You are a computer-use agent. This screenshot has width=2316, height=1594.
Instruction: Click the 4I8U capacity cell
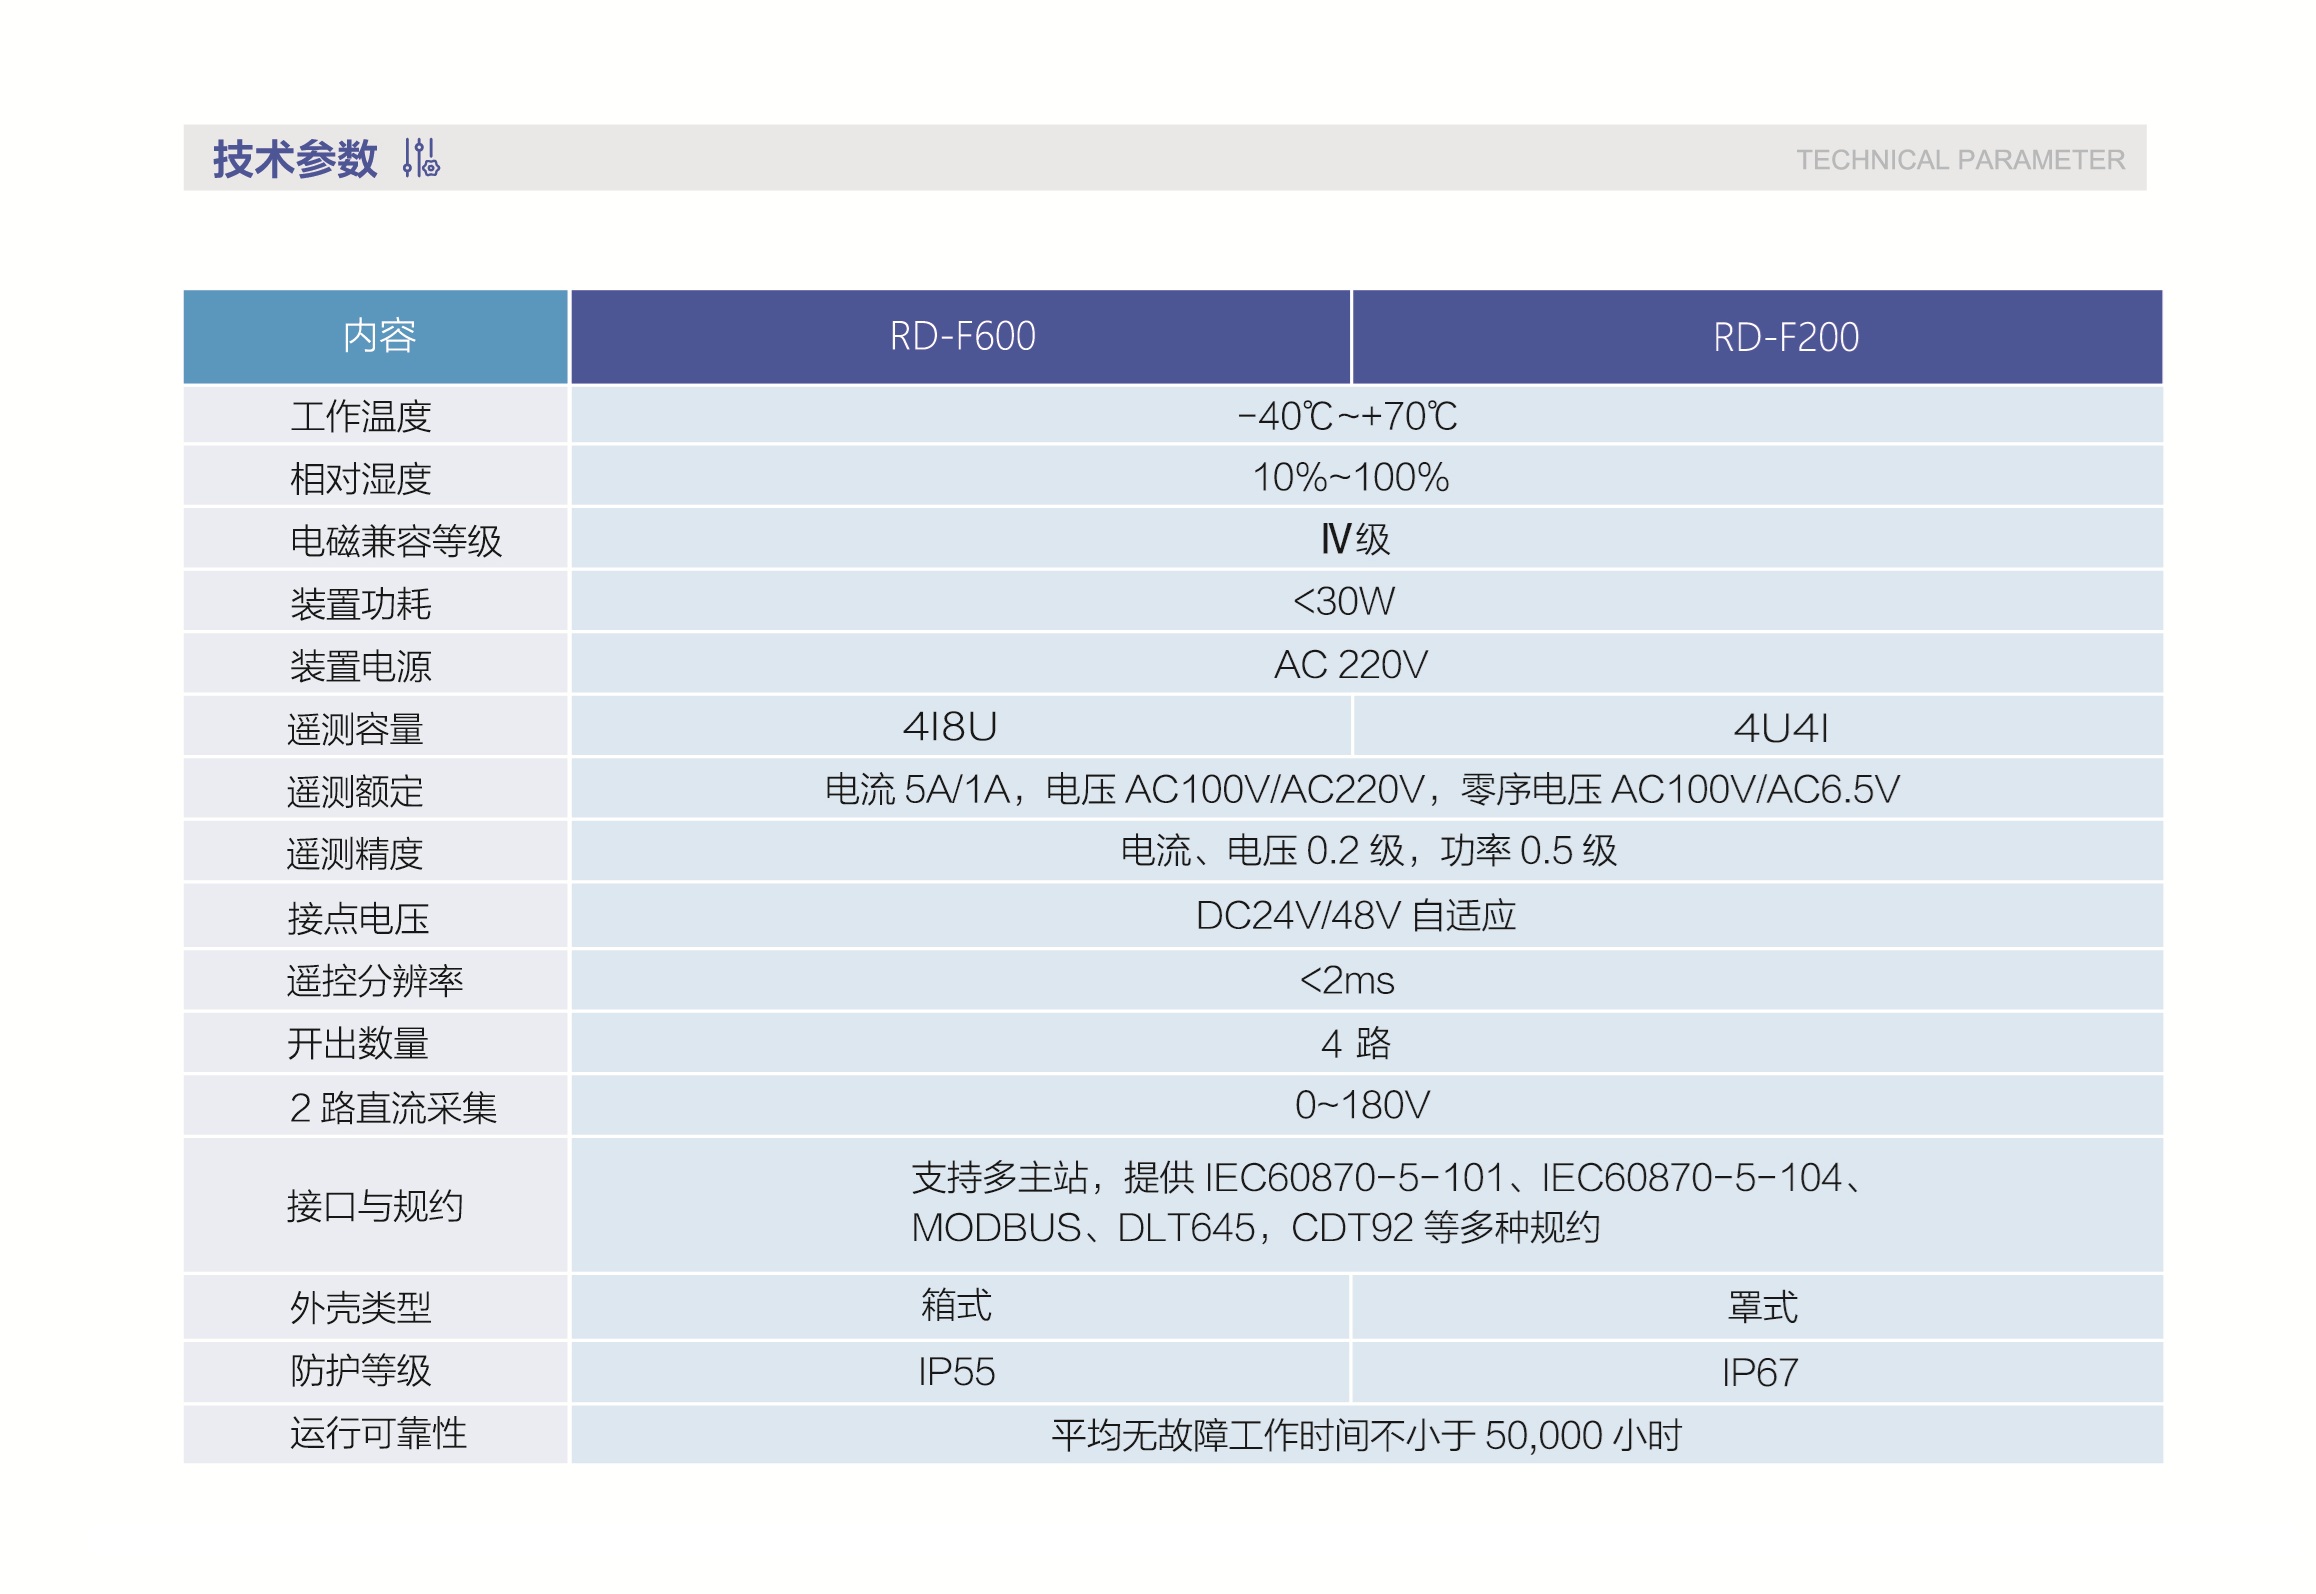coord(949,727)
